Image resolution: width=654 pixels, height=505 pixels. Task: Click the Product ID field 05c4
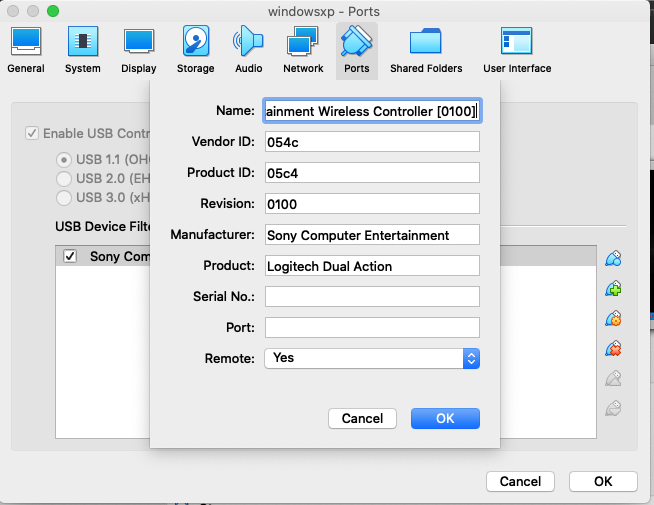pos(372,173)
